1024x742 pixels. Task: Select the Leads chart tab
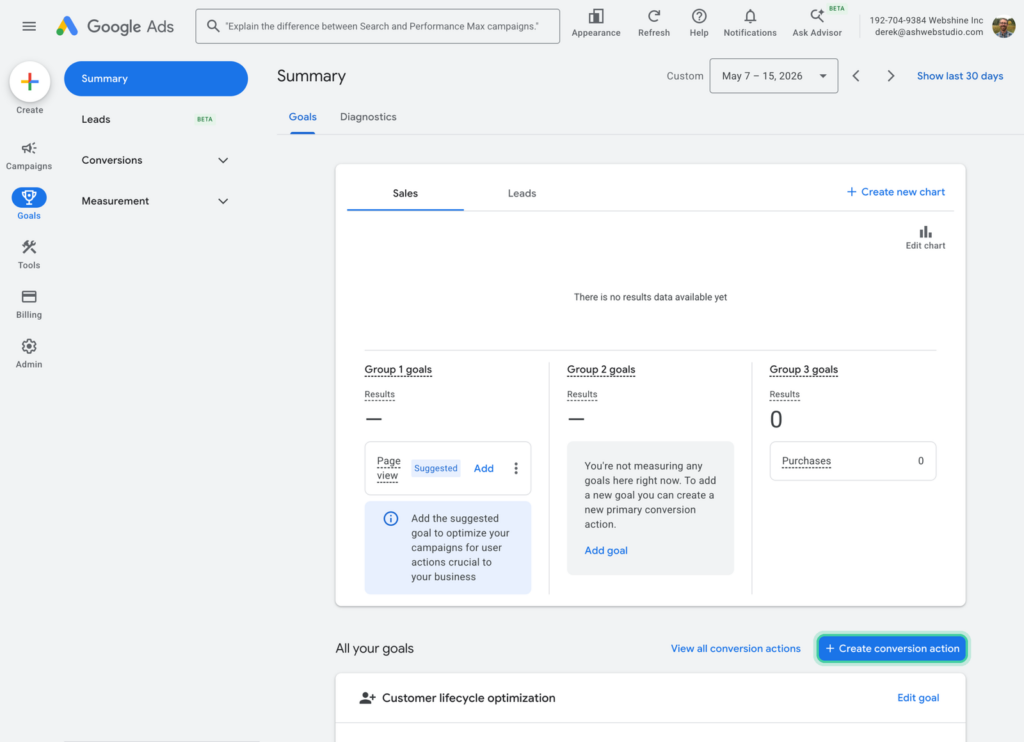pos(522,193)
